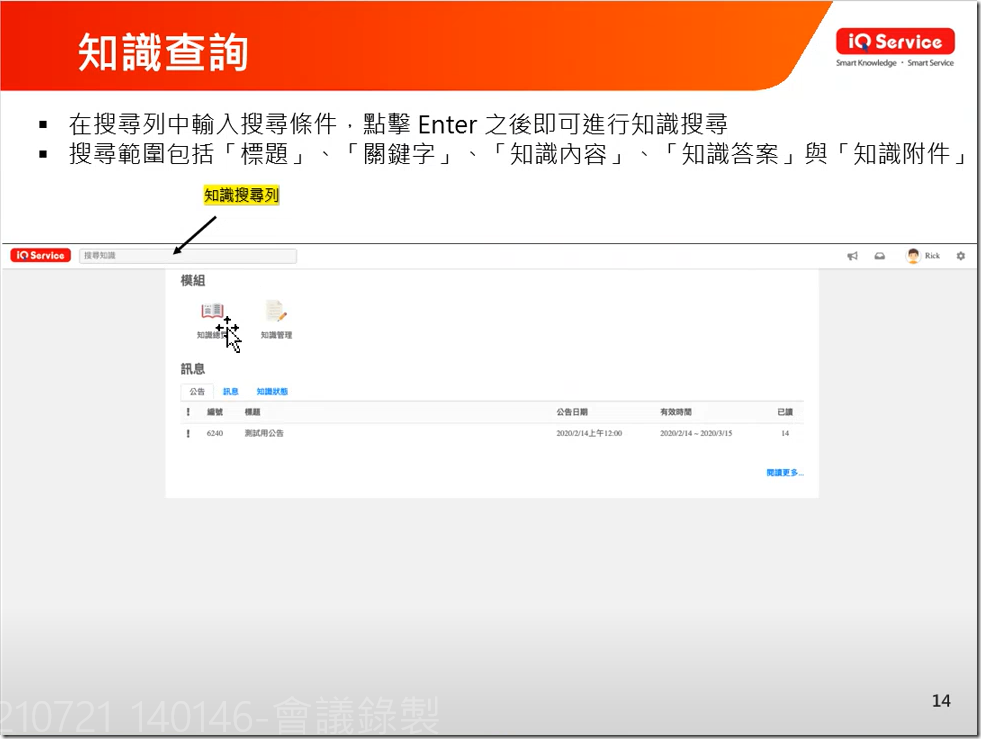Select the 公告 tab
Screen dimensions: 981x739
pos(197,392)
